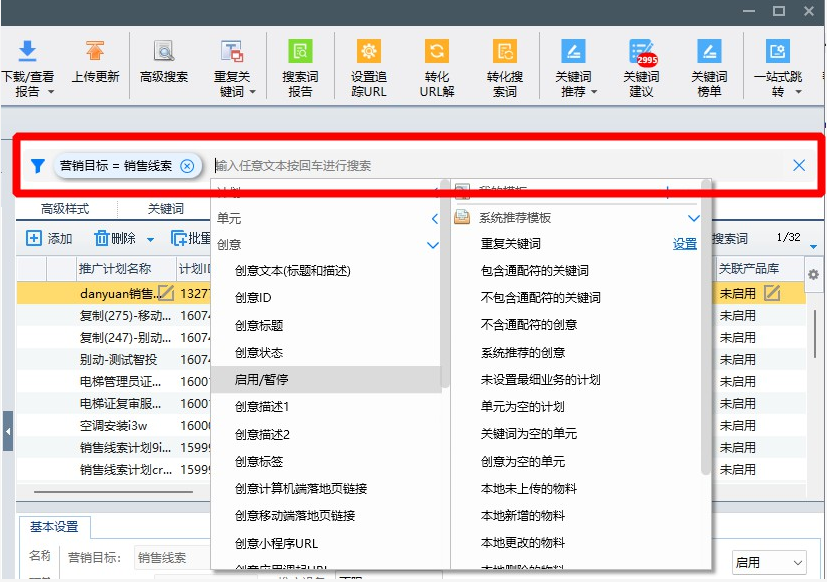Click pencil icon beside 未启用 in highlighted row

(x=772, y=293)
